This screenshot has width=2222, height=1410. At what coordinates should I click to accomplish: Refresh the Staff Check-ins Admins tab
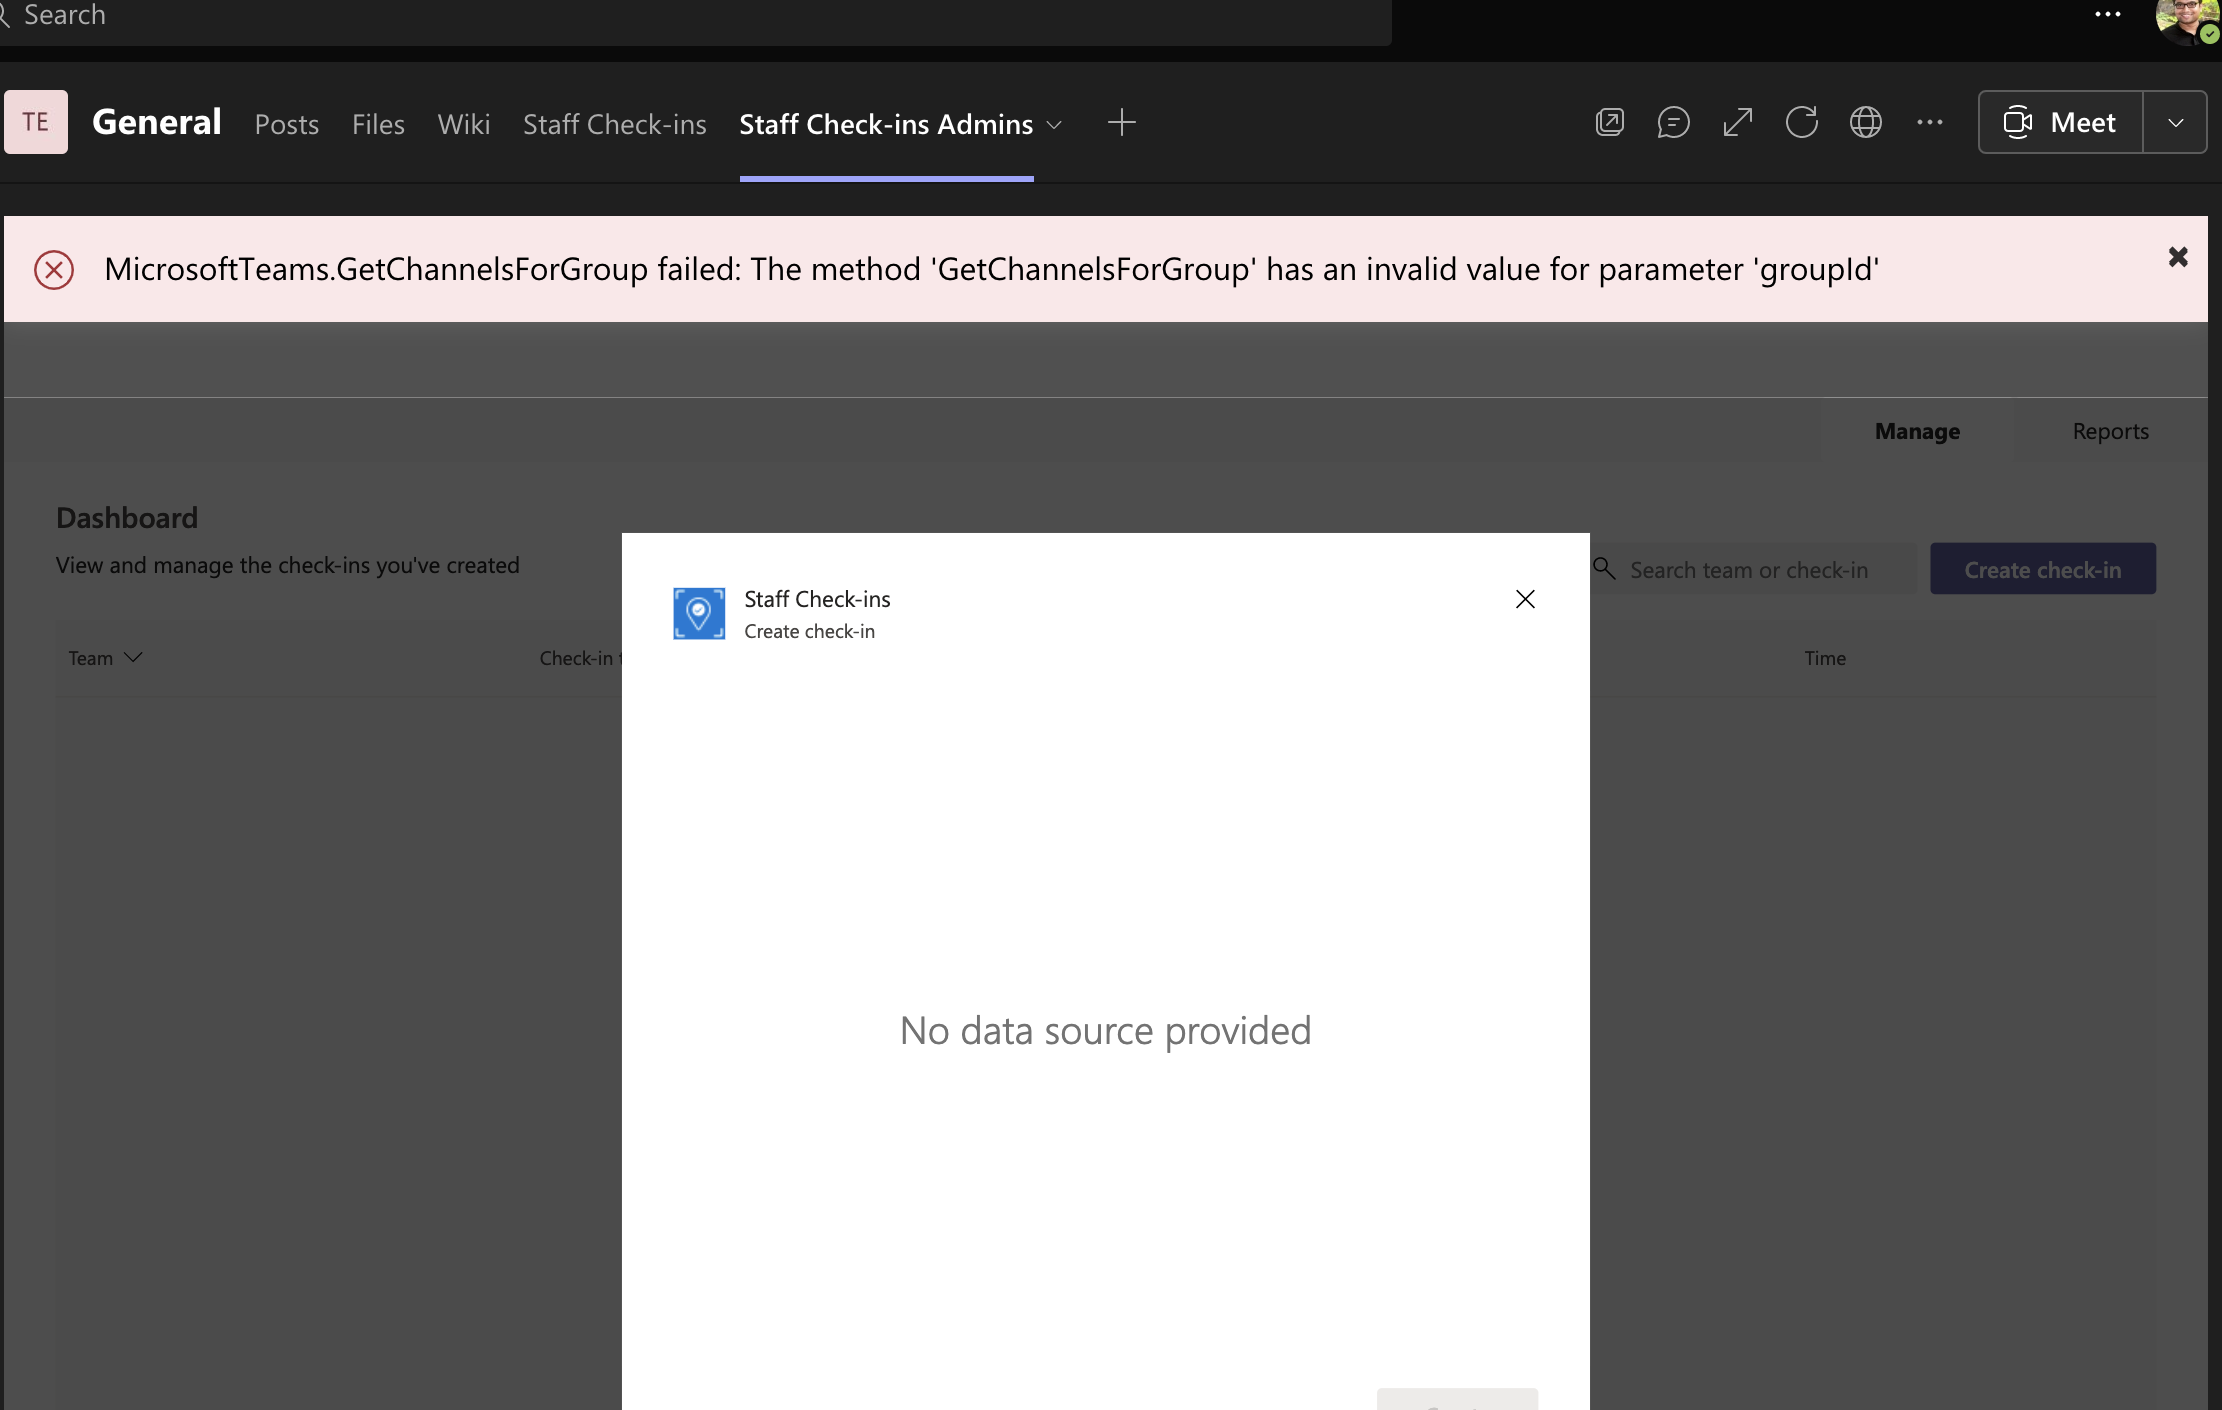tap(1802, 122)
